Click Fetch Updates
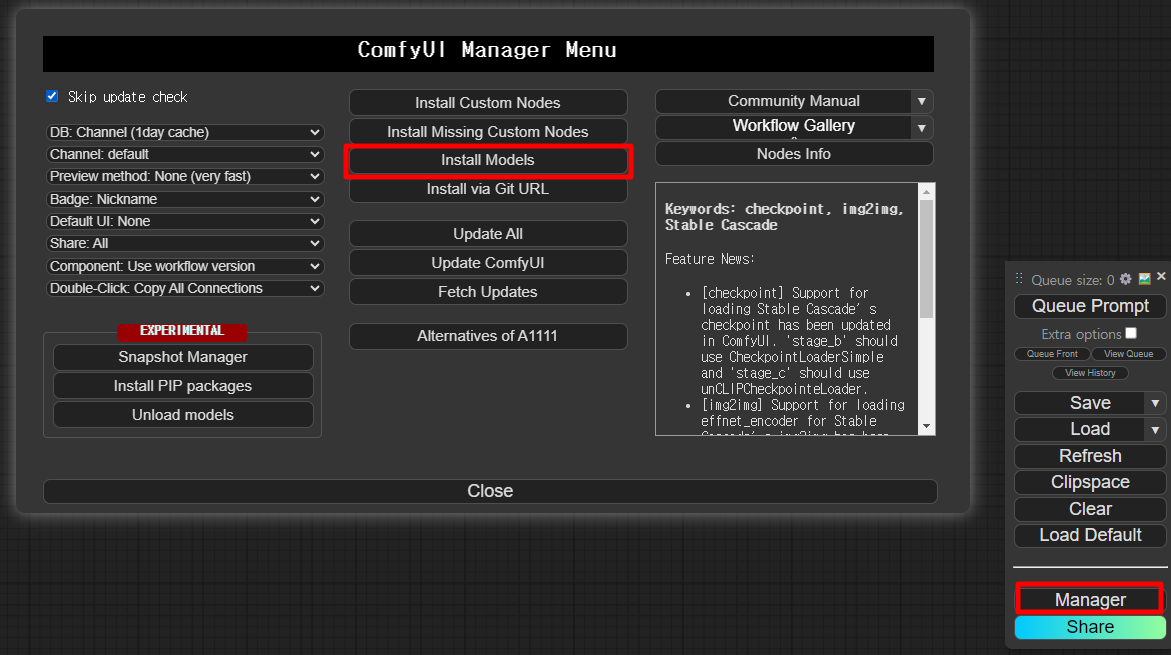Image resolution: width=1171 pixels, height=655 pixels. pyautogui.click(x=488, y=292)
